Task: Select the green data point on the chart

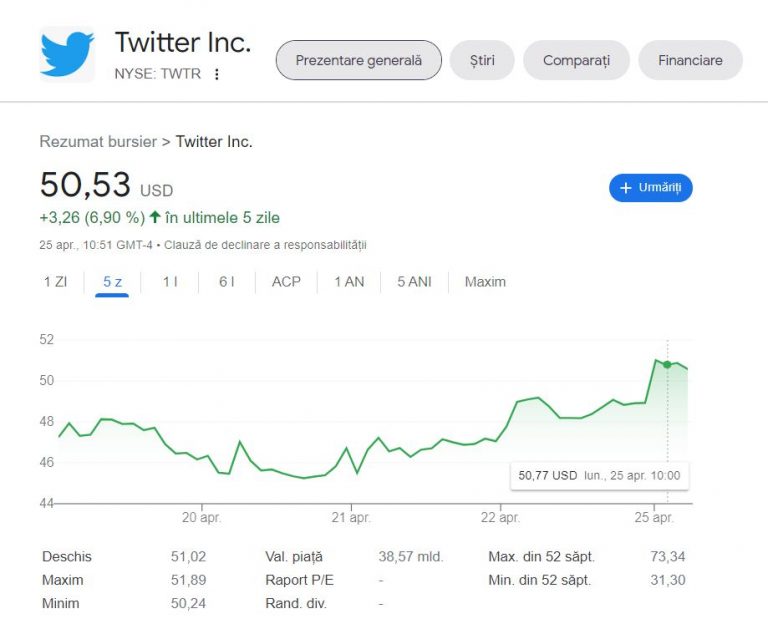Action: (667, 364)
